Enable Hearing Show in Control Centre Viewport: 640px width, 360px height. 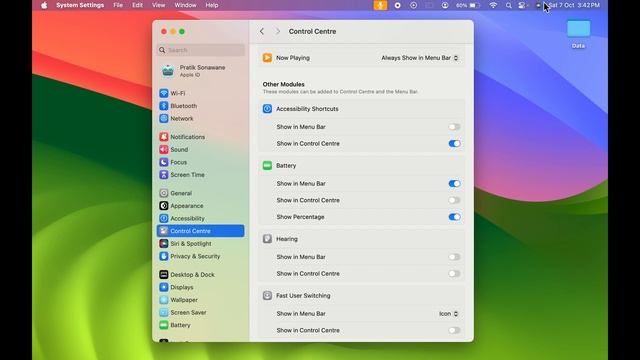454,274
